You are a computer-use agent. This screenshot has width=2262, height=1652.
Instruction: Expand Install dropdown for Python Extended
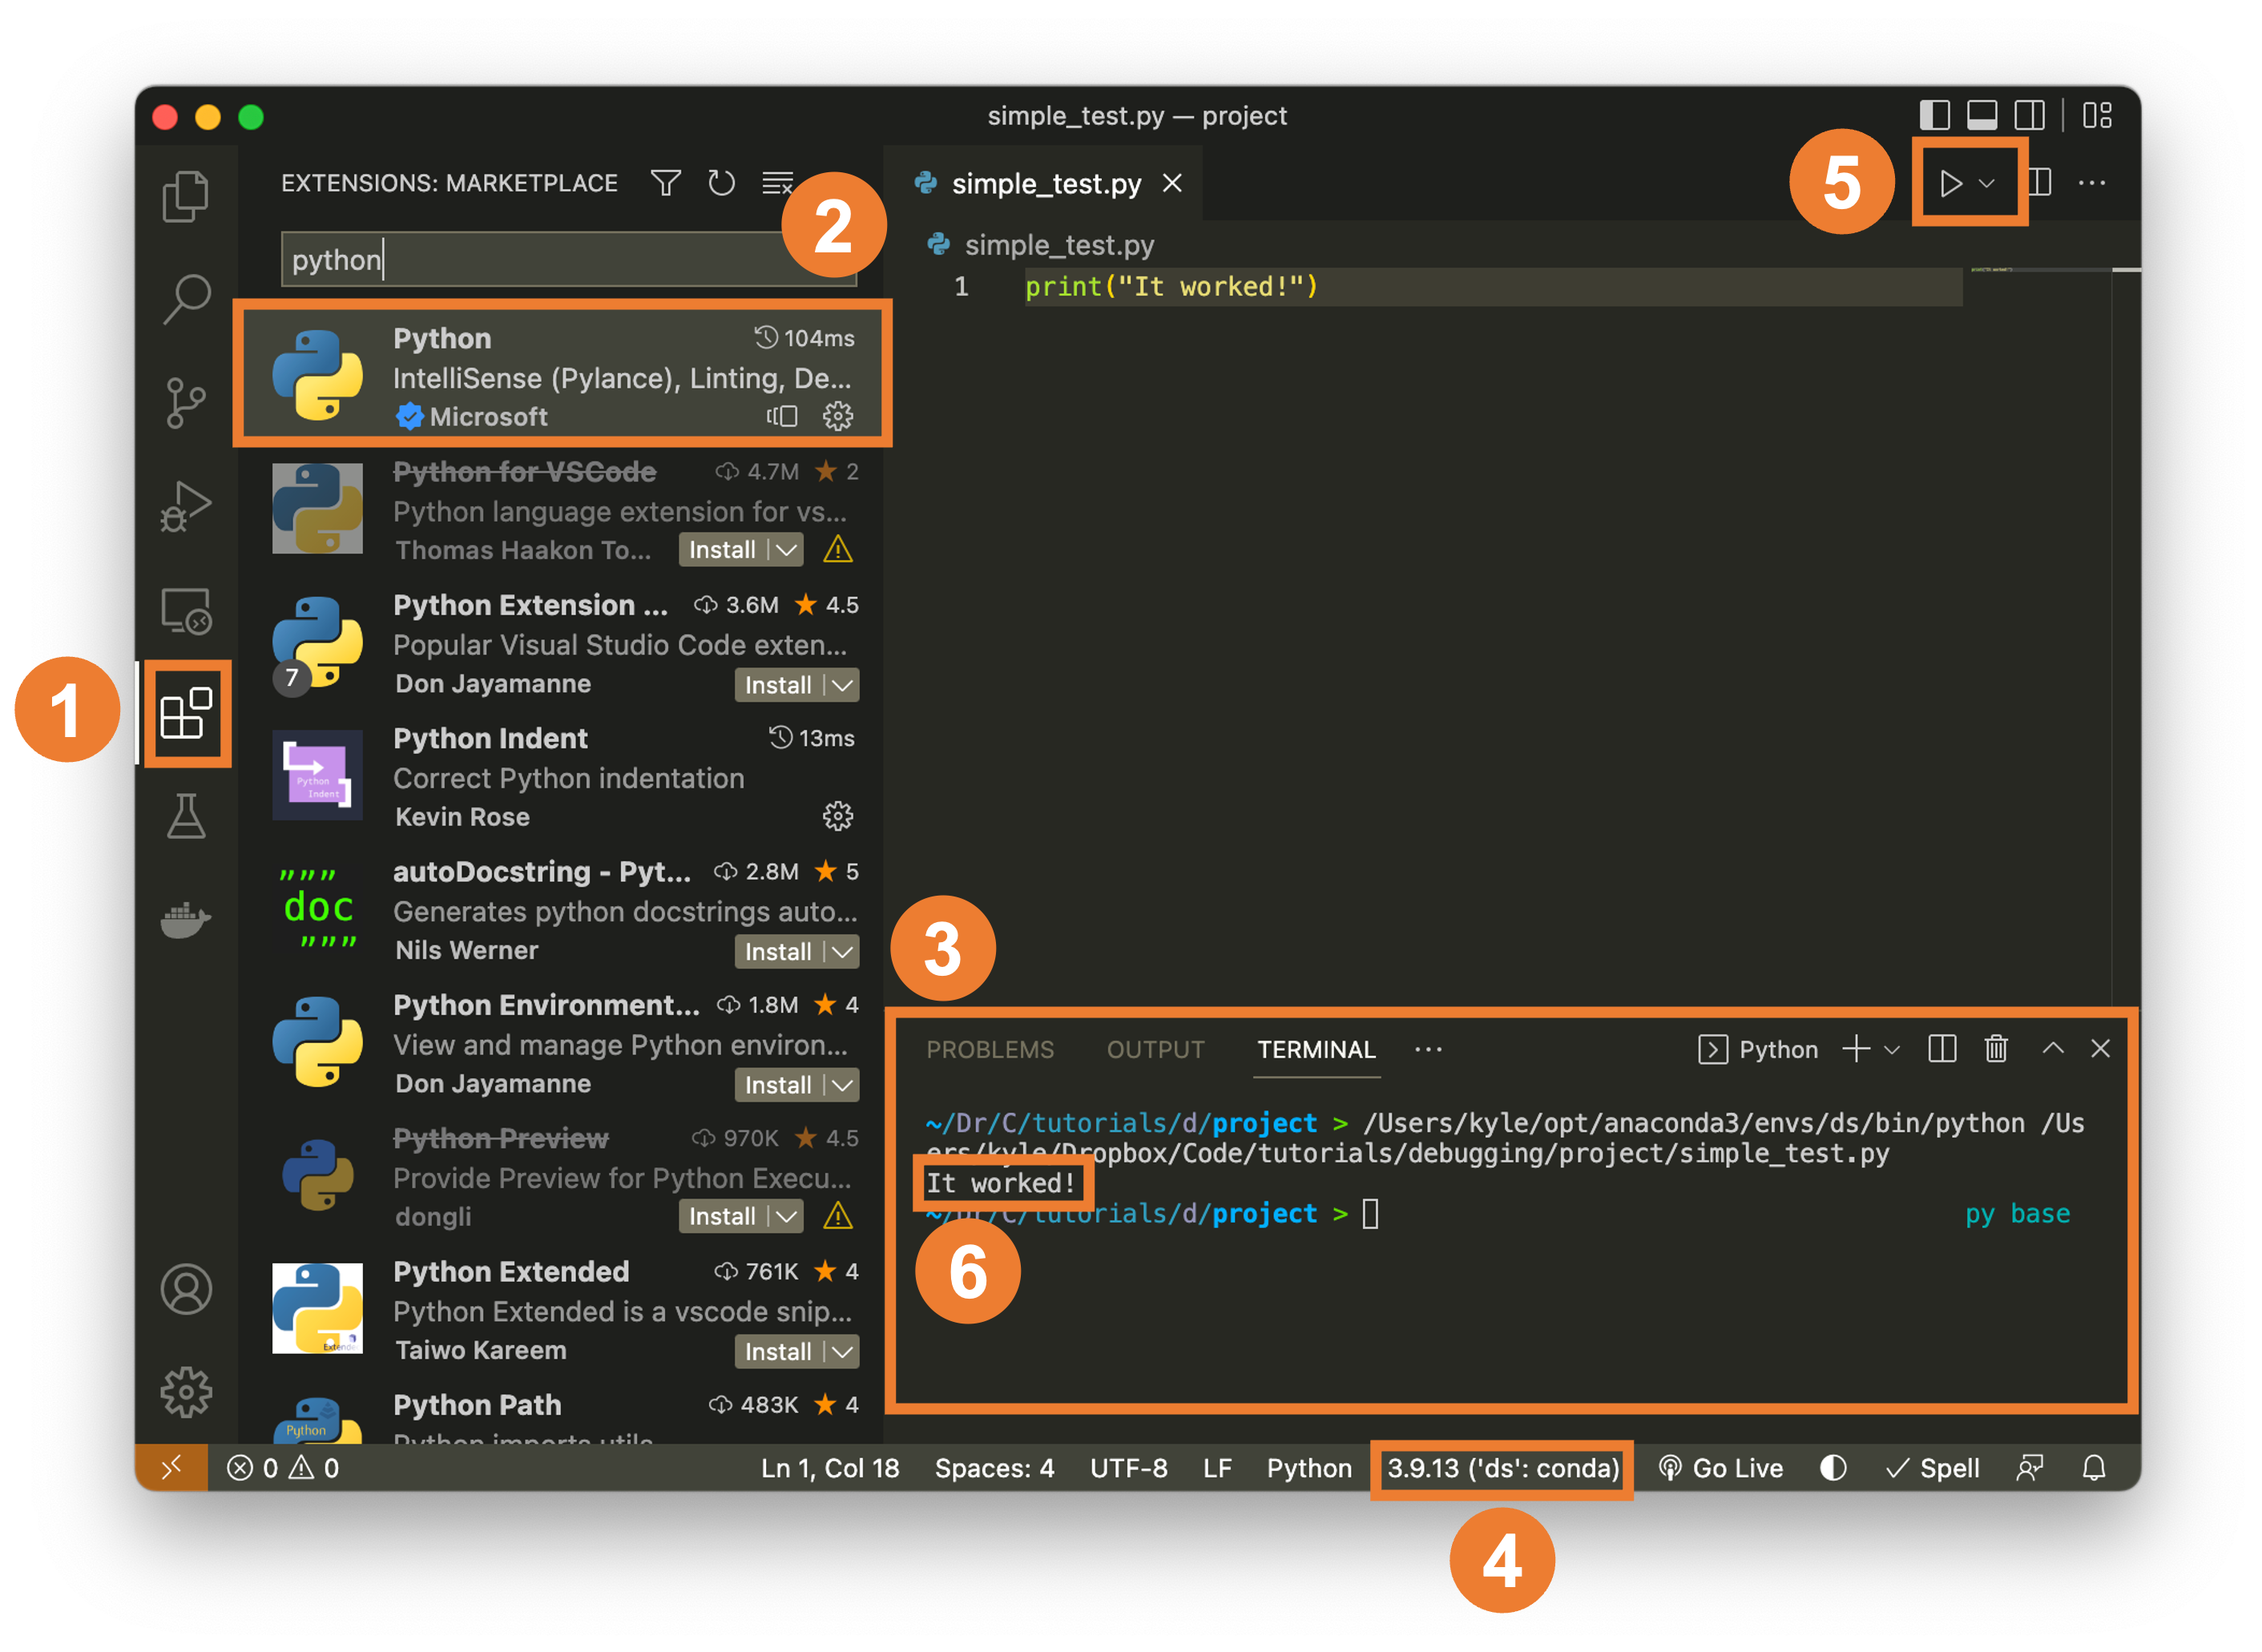click(843, 1352)
